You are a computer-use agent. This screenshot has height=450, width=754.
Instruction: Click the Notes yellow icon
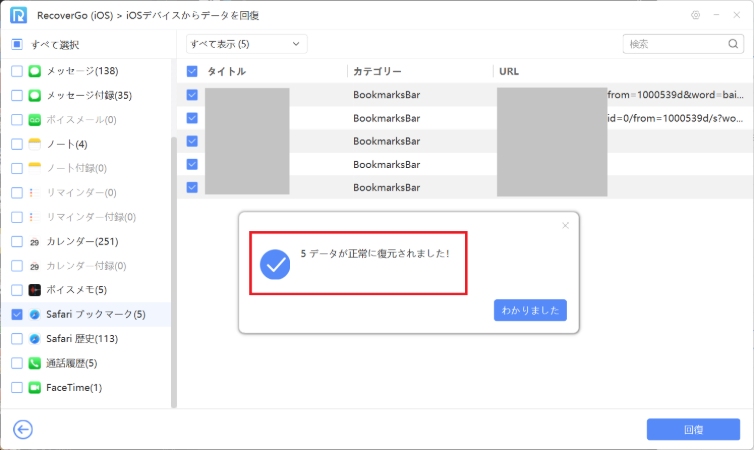point(35,144)
